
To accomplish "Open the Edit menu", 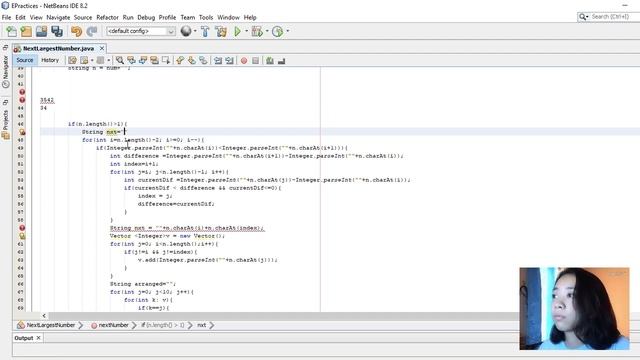I will click(20, 18).
